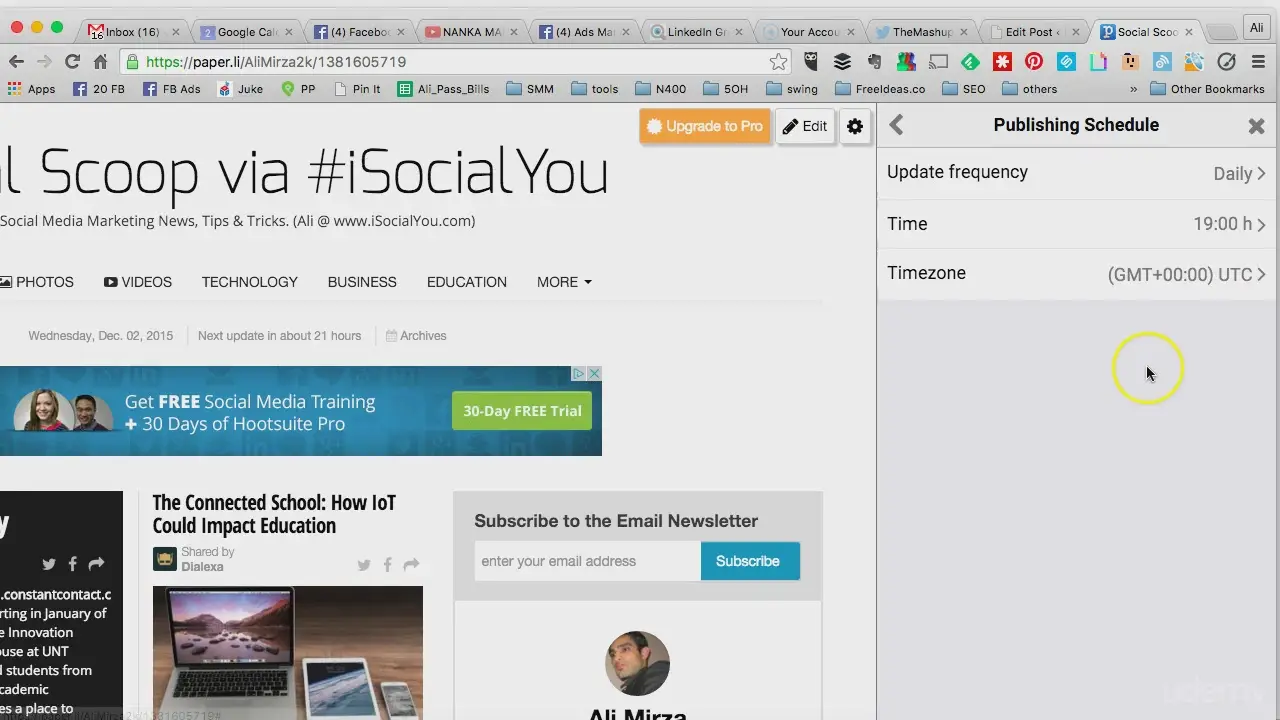Viewport: 1280px width, 720px height.
Task: Open the Other Bookmarks folder
Action: coord(1207,89)
